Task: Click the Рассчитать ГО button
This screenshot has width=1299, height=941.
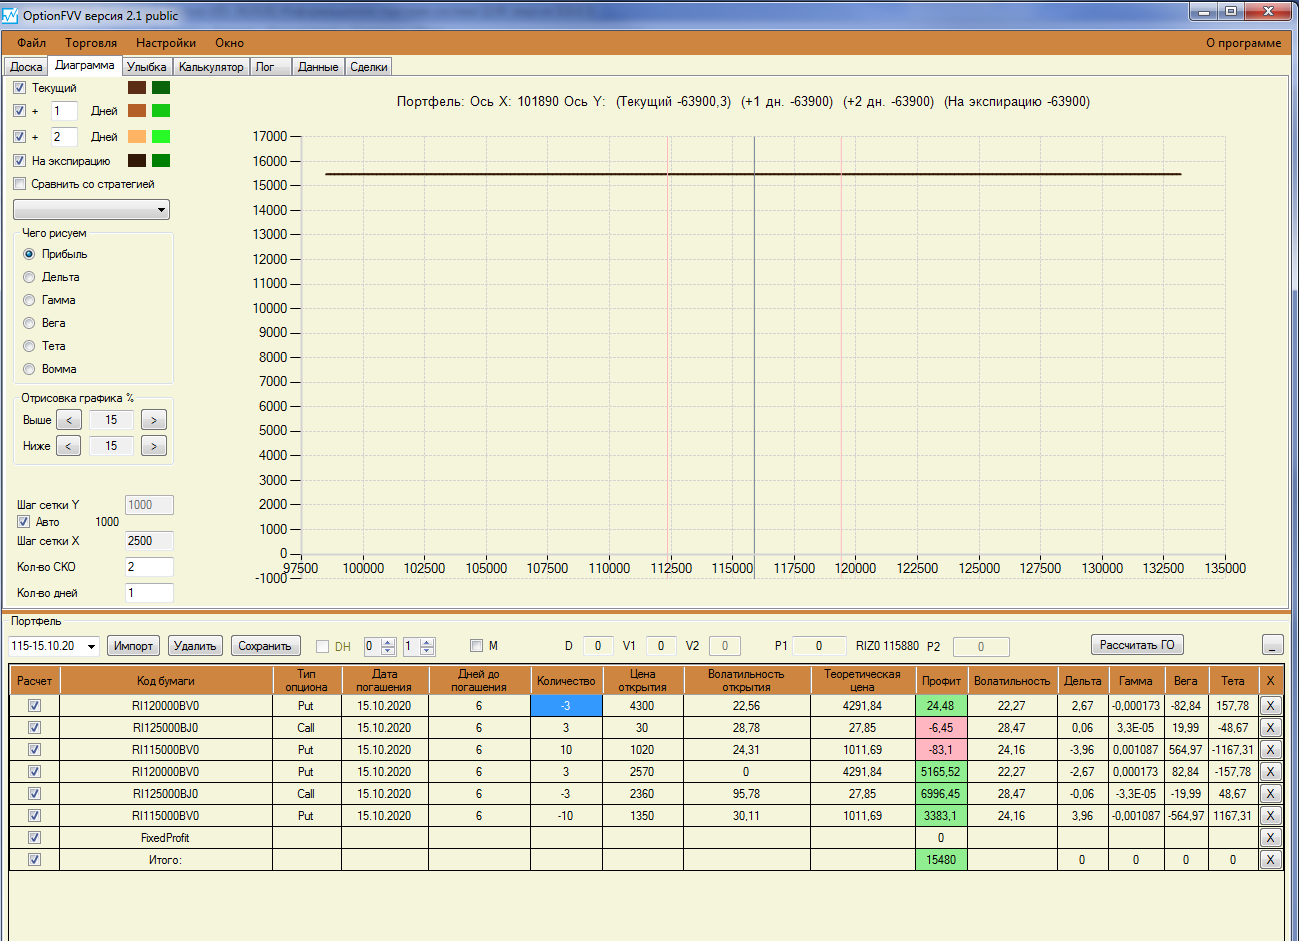Action: pos(1137,645)
